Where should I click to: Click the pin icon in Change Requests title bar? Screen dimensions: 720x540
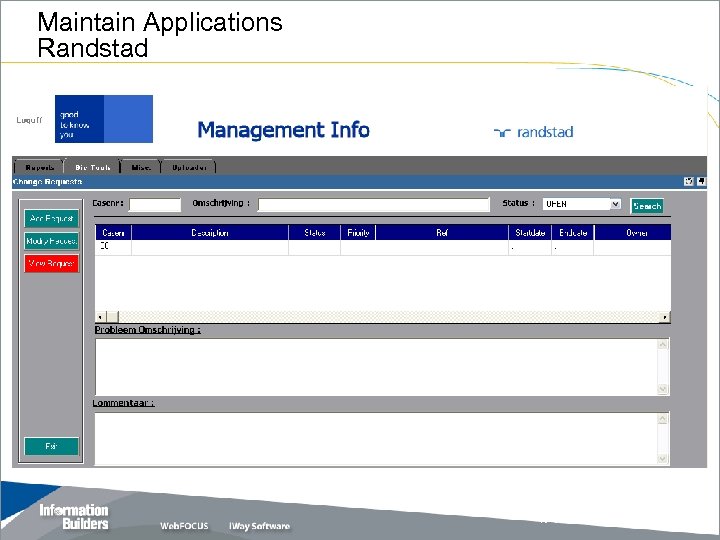pos(701,181)
